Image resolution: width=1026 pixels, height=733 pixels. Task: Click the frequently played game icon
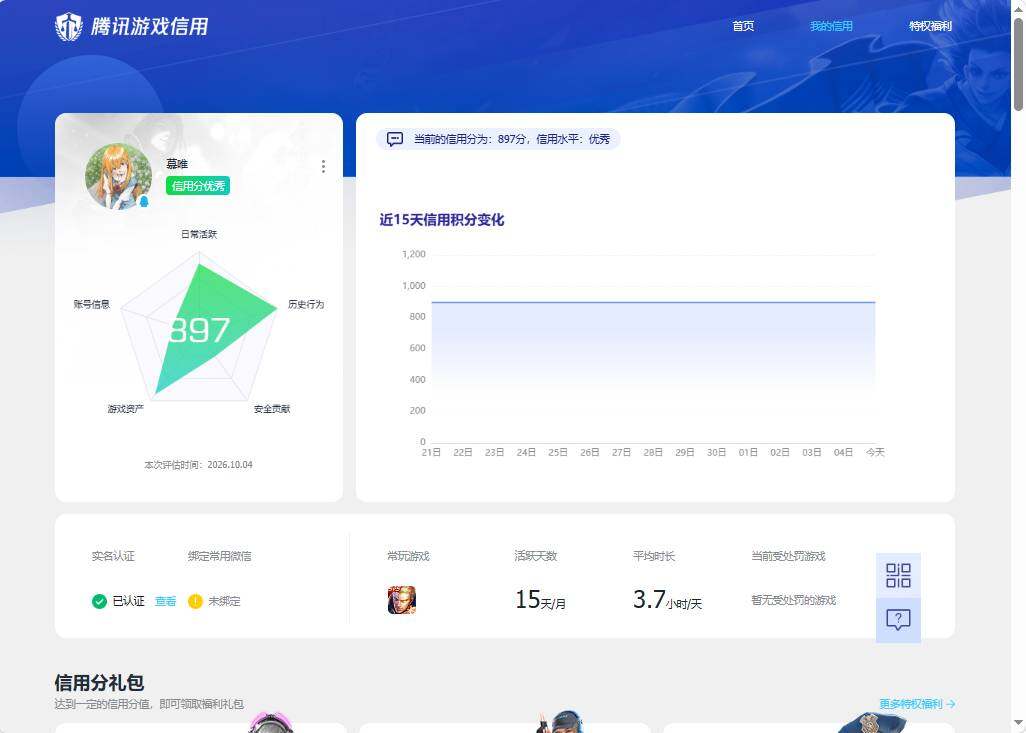point(402,600)
